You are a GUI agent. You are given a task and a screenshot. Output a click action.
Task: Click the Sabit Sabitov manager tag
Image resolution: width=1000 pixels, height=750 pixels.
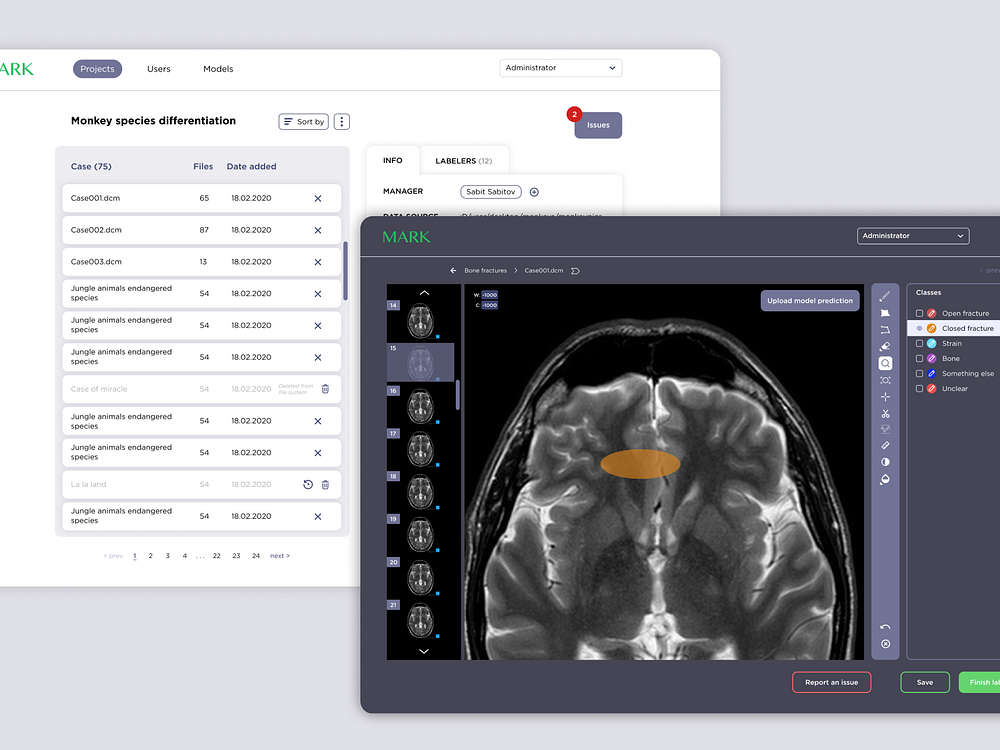click(x=490, y=192)
